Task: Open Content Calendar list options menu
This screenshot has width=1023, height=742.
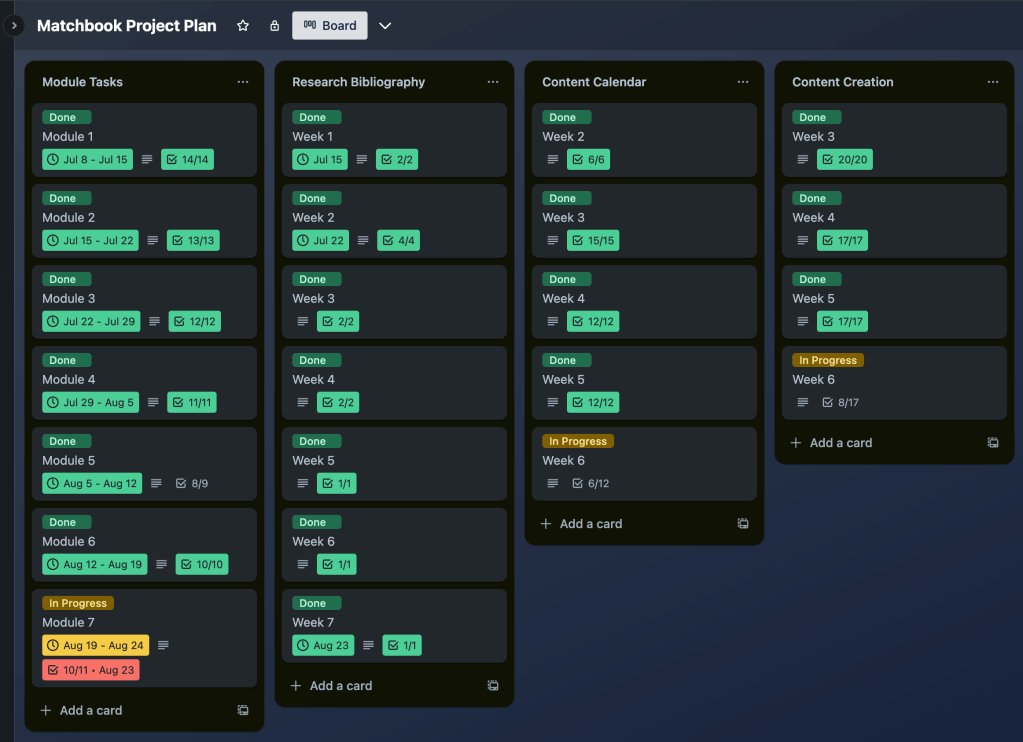Action: (743, 82)
